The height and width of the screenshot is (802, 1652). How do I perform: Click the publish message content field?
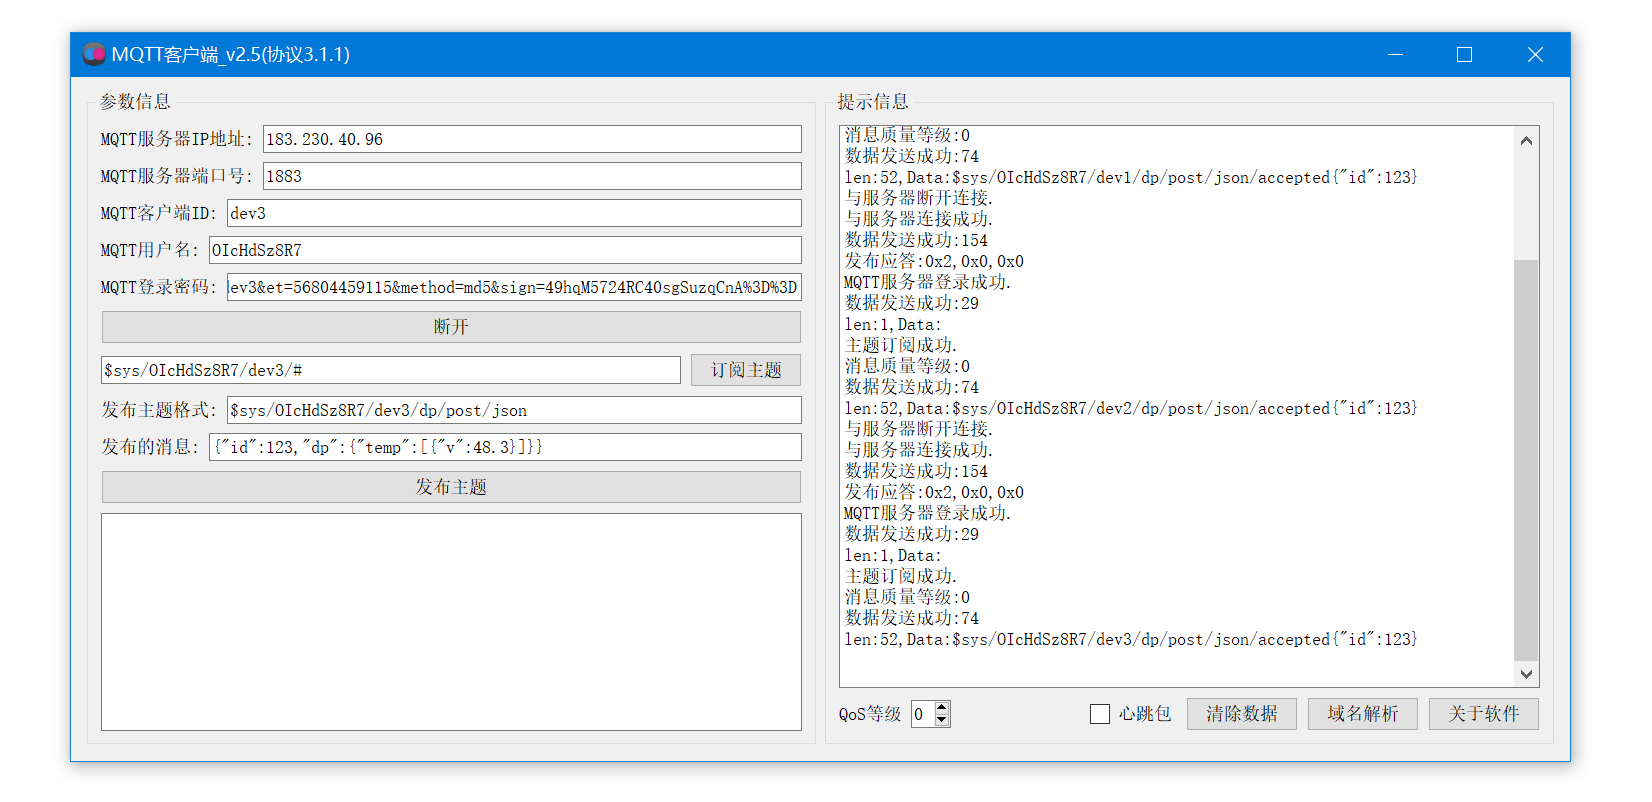click(505, 447)
